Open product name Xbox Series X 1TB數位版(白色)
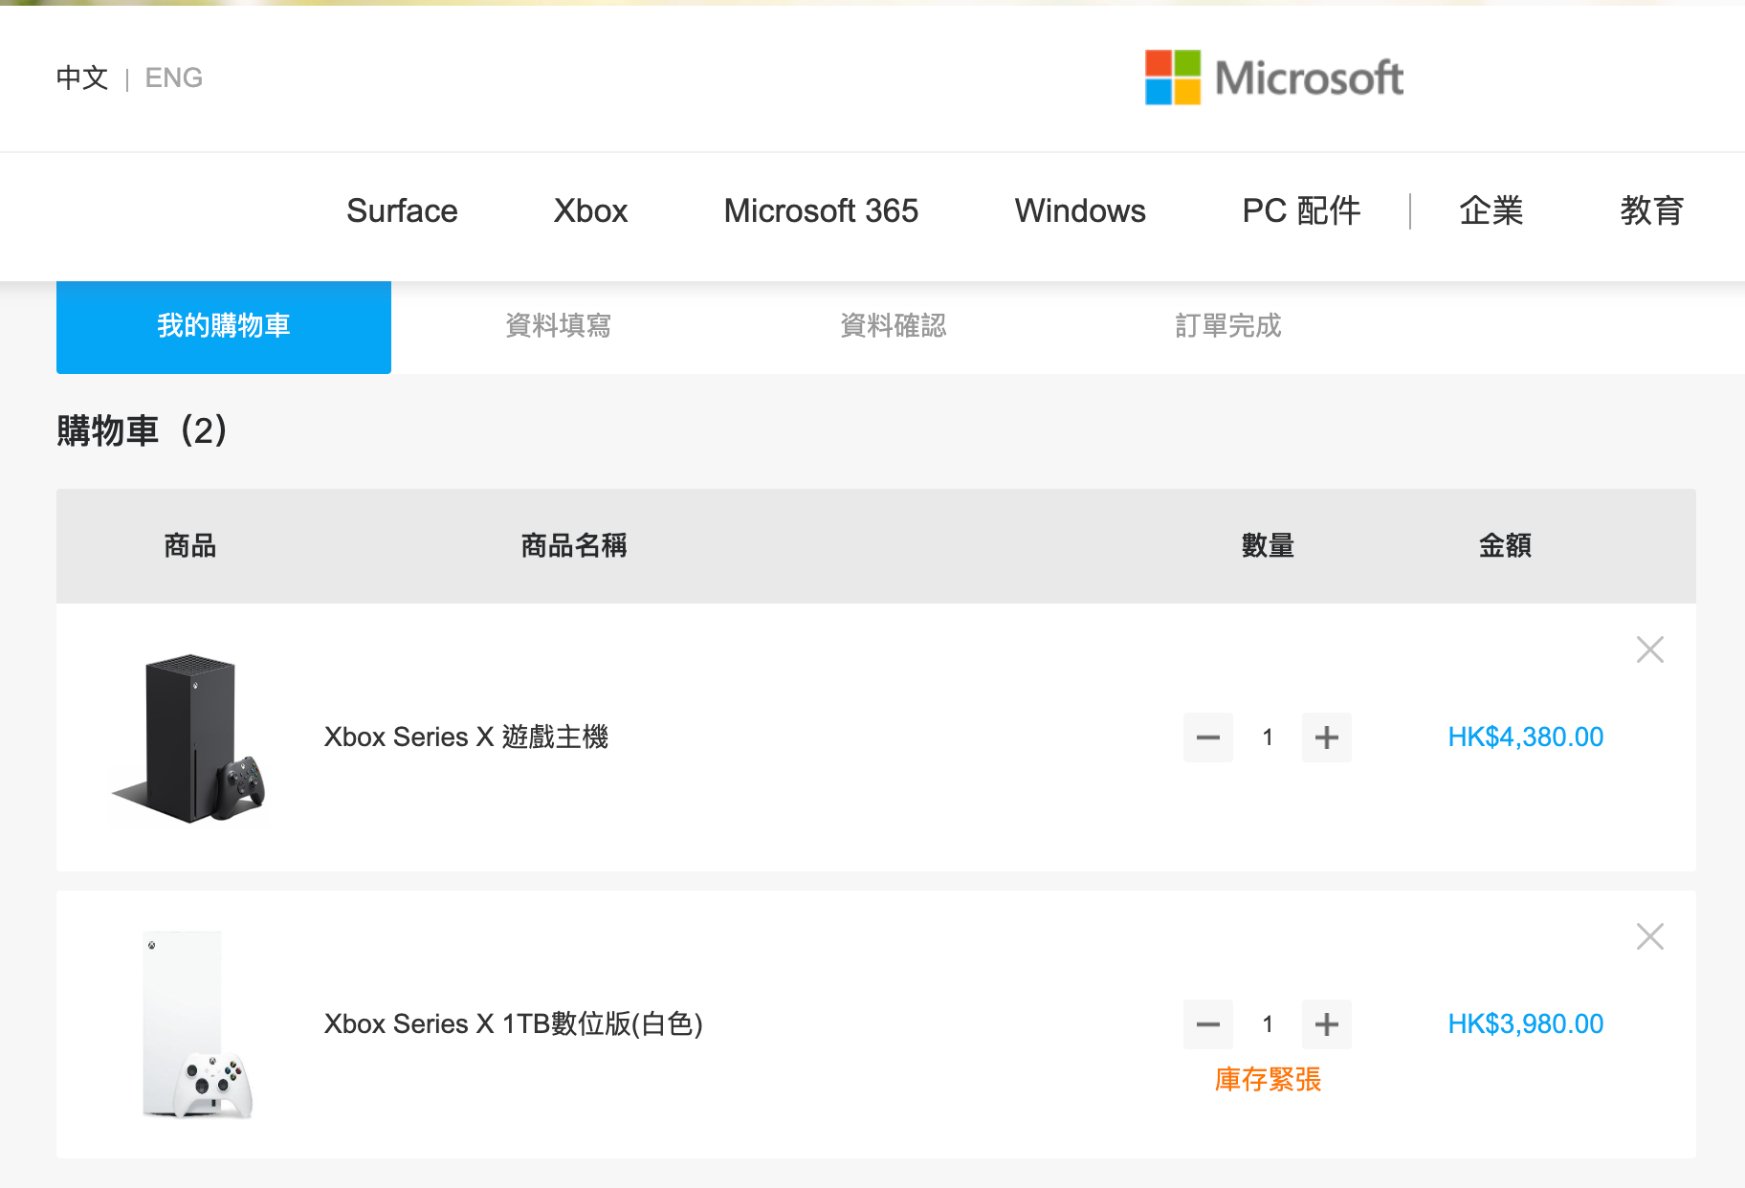1745x1188 pixels. click(x=513, y=1025)
